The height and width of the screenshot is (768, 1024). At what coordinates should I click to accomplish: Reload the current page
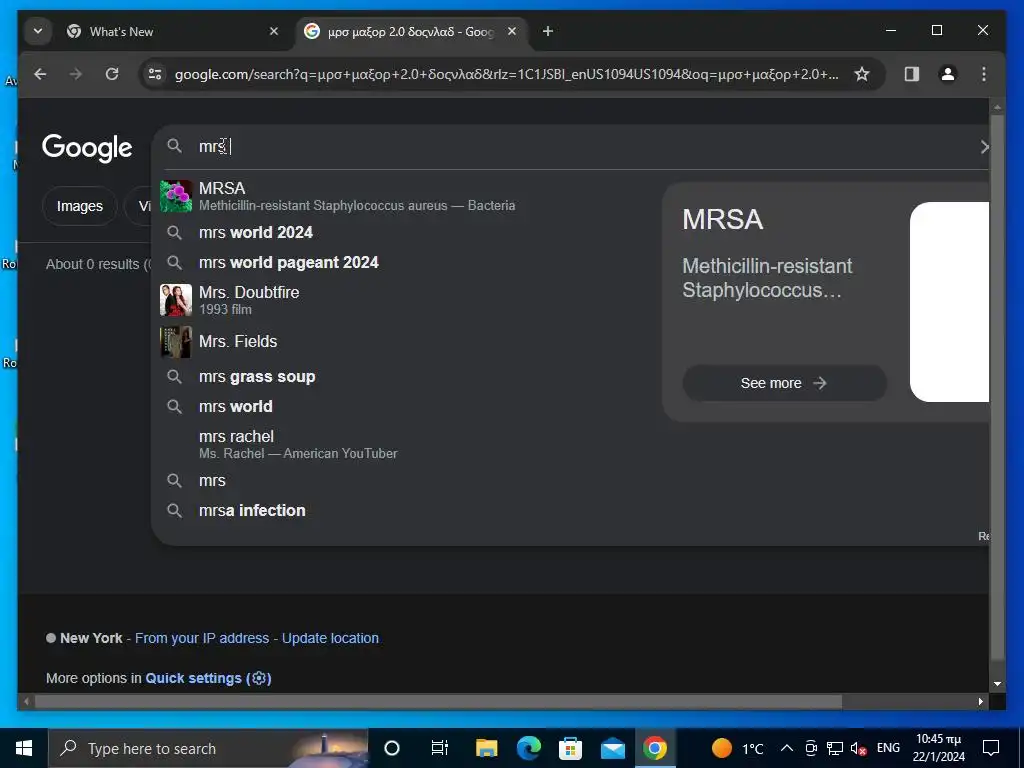112,74
